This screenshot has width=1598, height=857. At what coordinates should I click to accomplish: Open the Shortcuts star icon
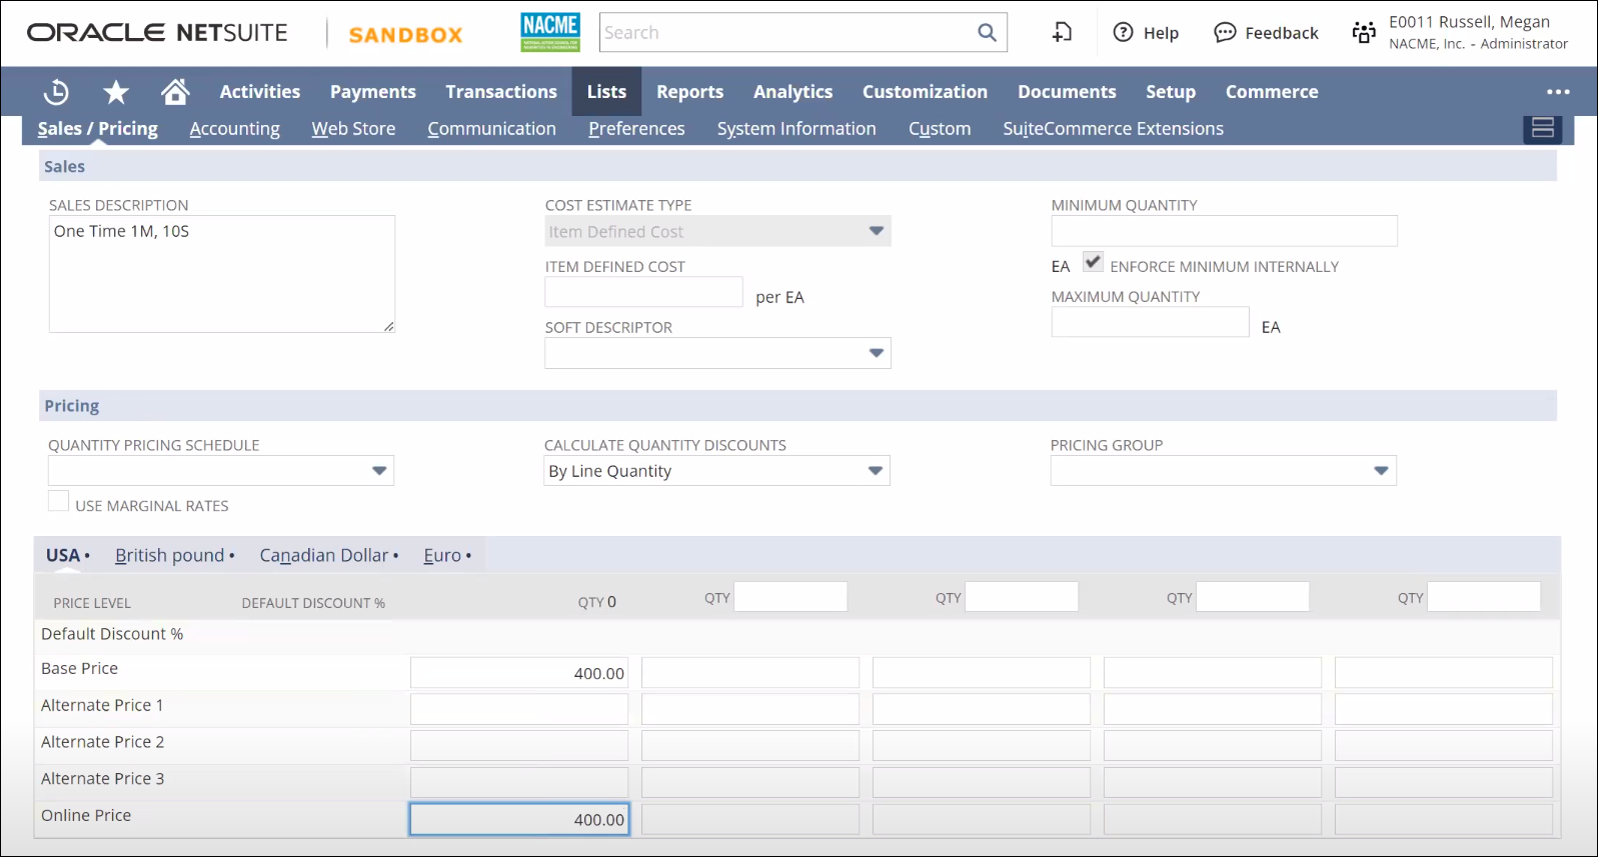pos(116,92)
